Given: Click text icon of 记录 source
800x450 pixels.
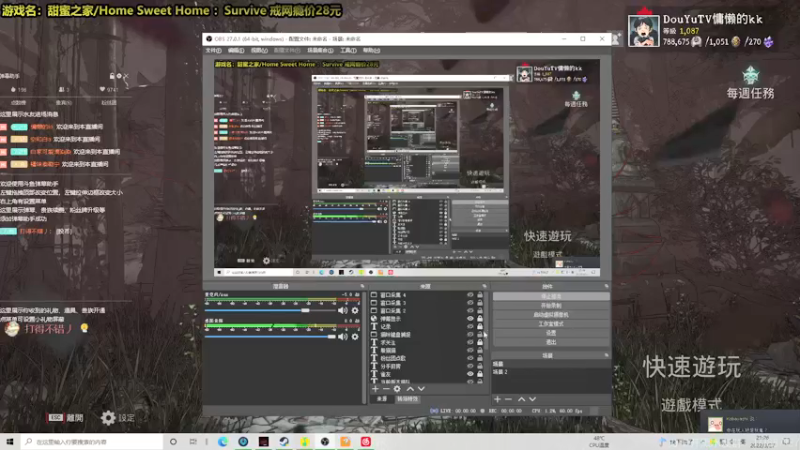Looking at the screenshot, I should (374, 327).
